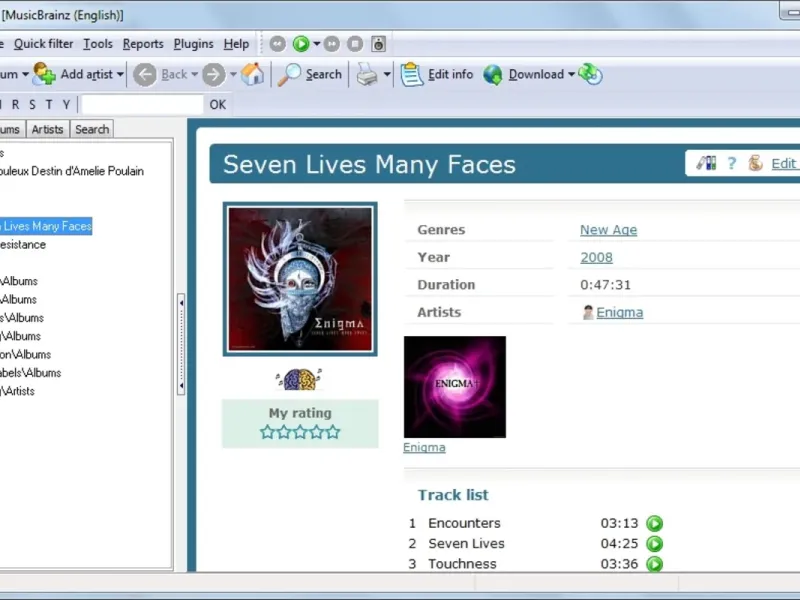This screenshot has height=600, width=800.
Task: Click the Enigma link under artist thumbnail
Action: [x=424, y=447]
